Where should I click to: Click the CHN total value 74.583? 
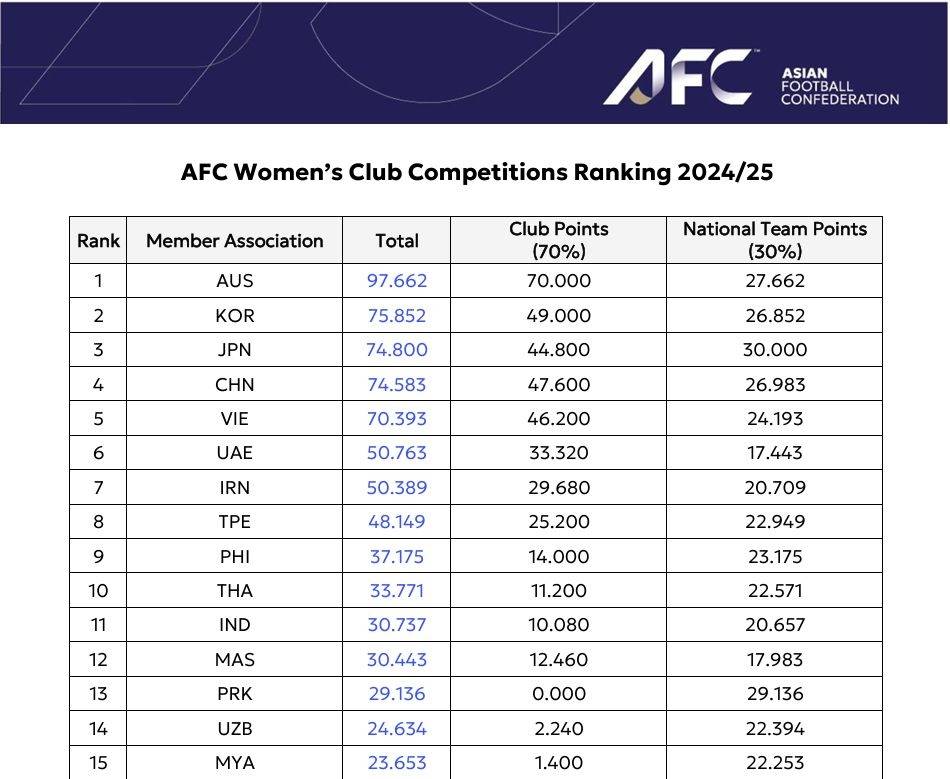pyautogui.click(x=397, y=385)
